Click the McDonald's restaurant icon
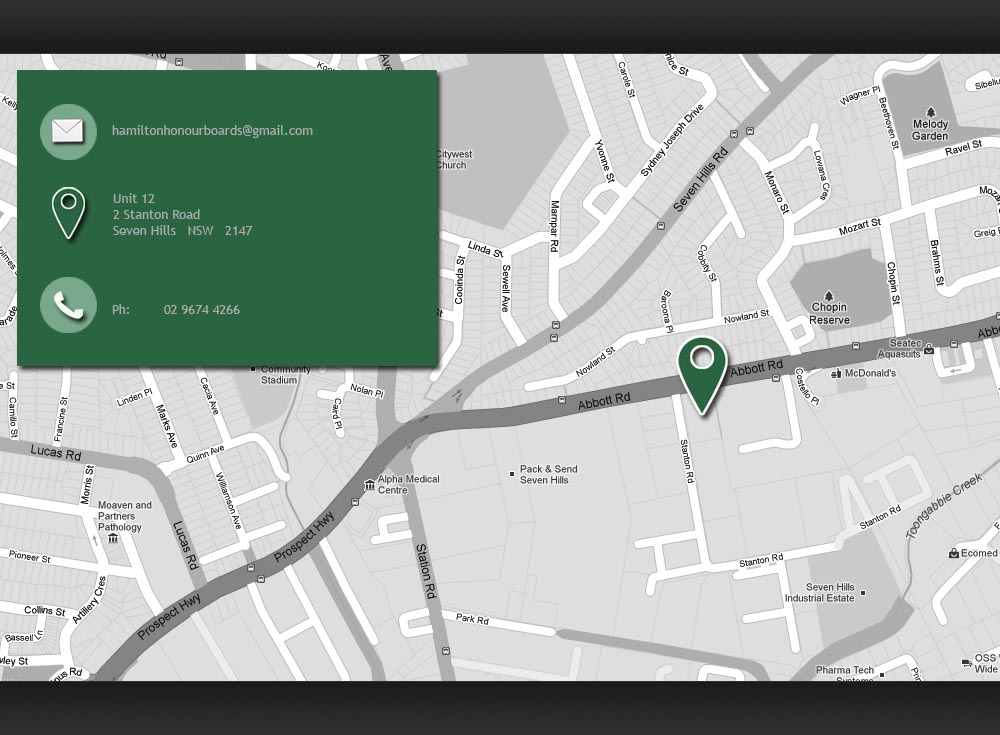Screen dimensions: 1000x735 pos(837,373)
